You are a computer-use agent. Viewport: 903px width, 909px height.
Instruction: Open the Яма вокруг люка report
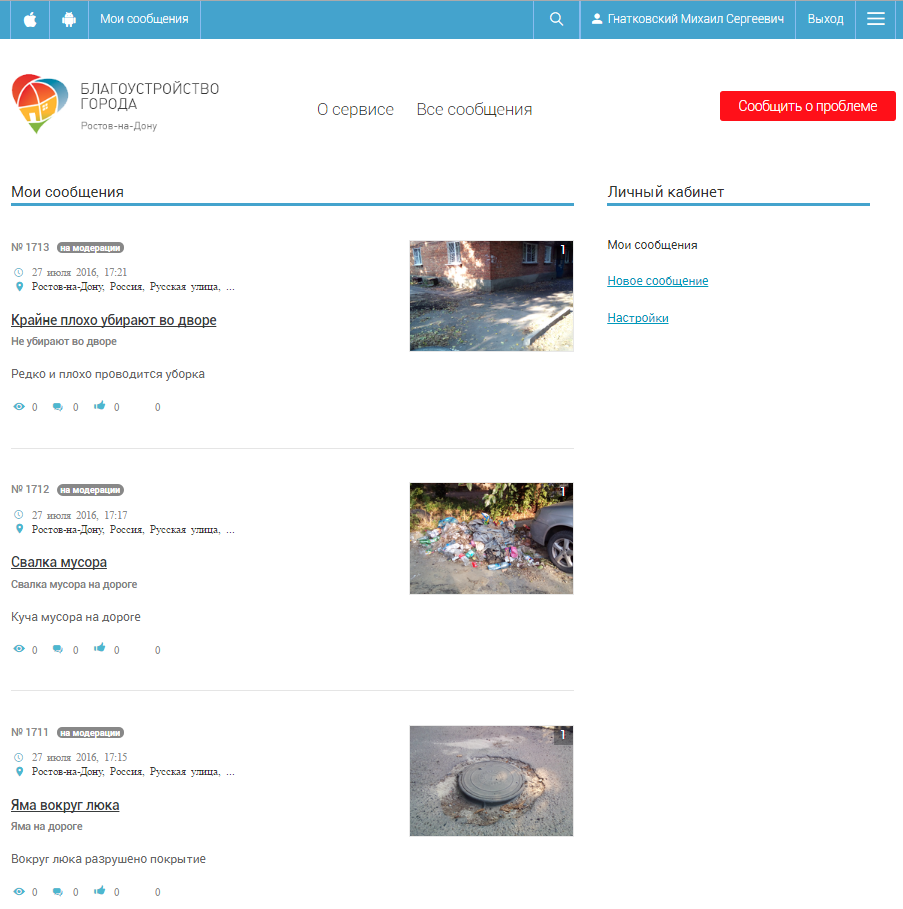click(65, 805)
